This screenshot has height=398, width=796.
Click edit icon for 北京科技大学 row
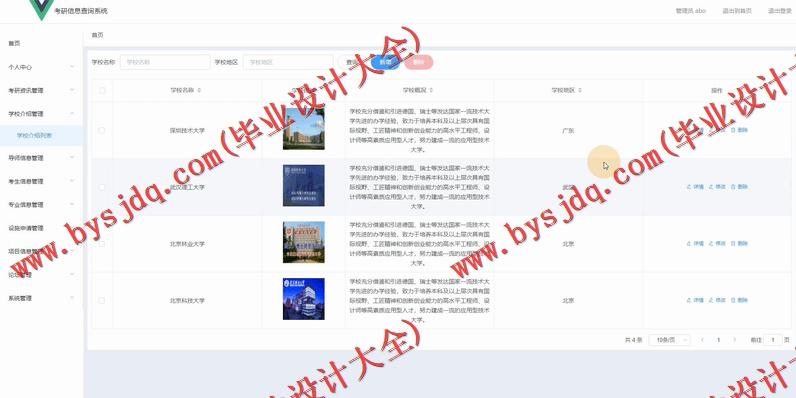711,301
